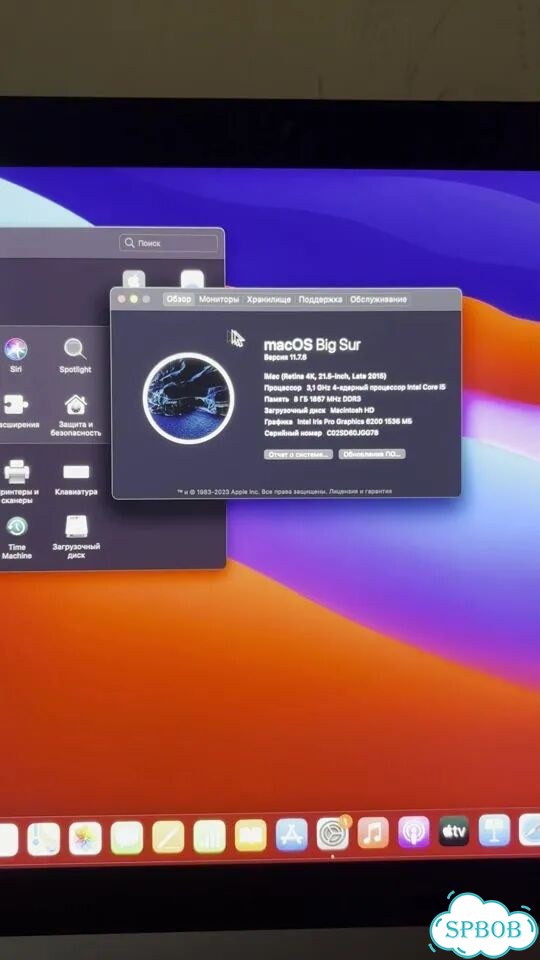
Task: Open Защита и безопасность pane
Action: tap(75, 415)
